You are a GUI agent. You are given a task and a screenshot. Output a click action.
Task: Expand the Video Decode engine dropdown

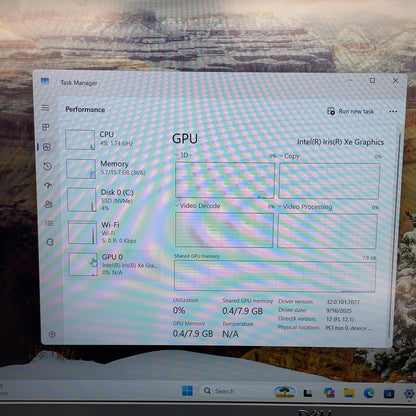[x=198, y=206]
